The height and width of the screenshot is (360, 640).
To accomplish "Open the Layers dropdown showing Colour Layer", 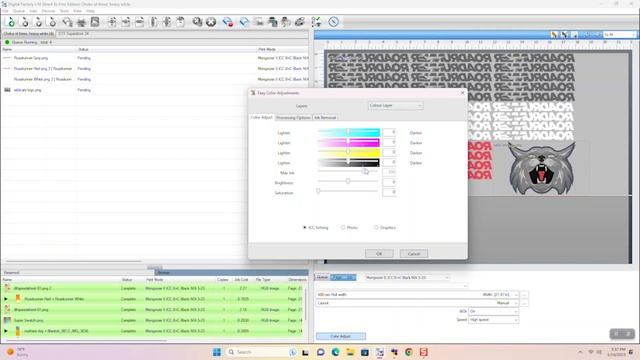I will click(x=396, y=106).
